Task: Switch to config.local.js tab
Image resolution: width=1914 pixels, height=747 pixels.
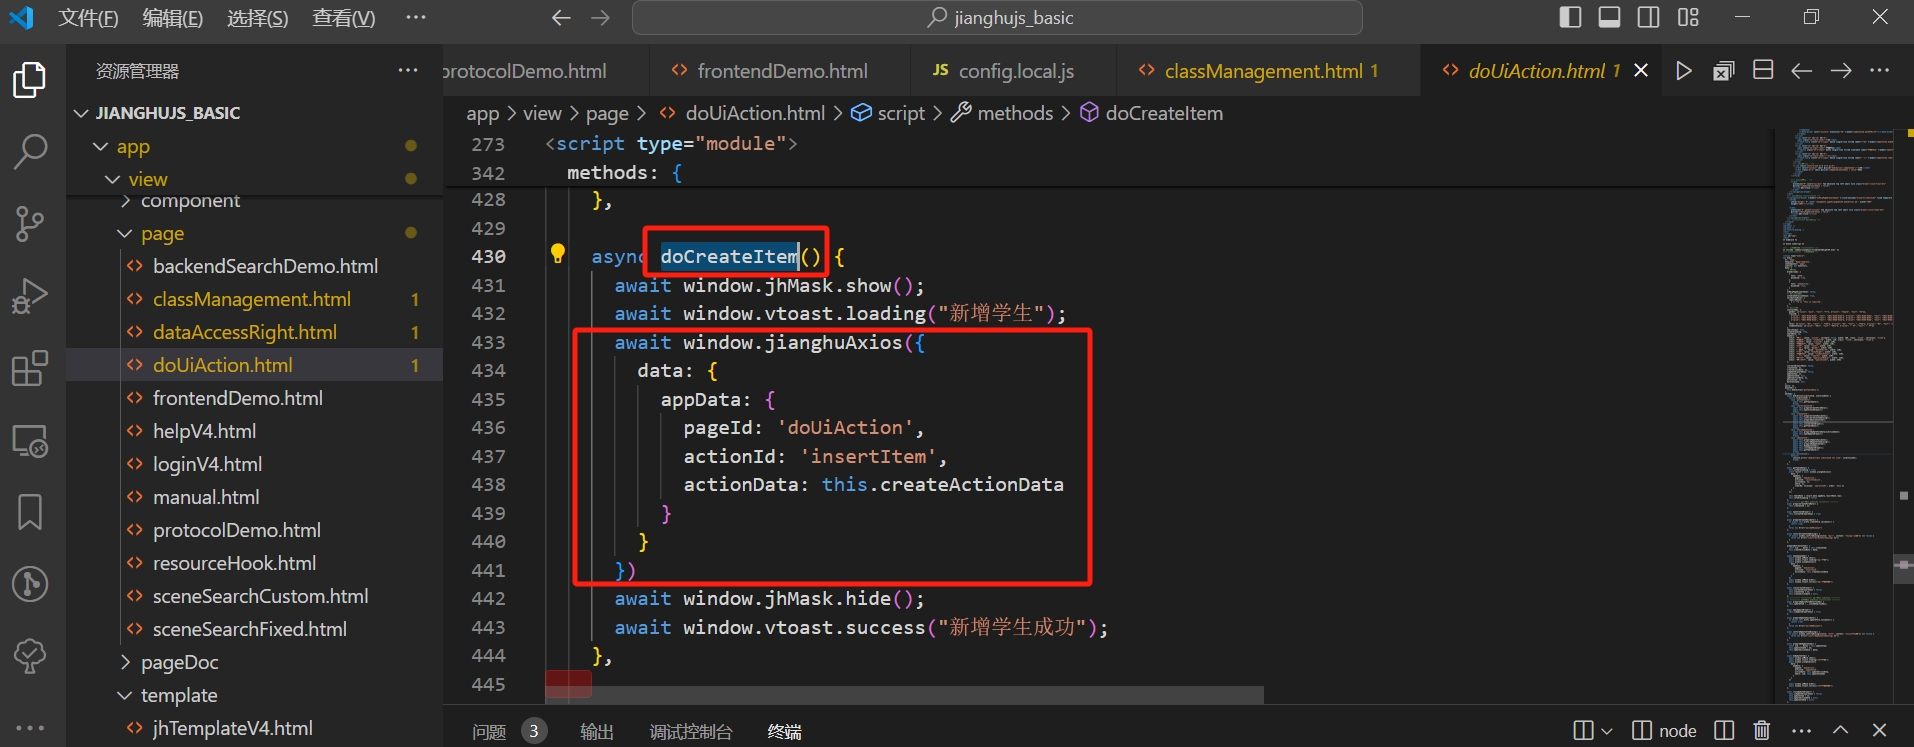Action: (x=1014, y=71)
